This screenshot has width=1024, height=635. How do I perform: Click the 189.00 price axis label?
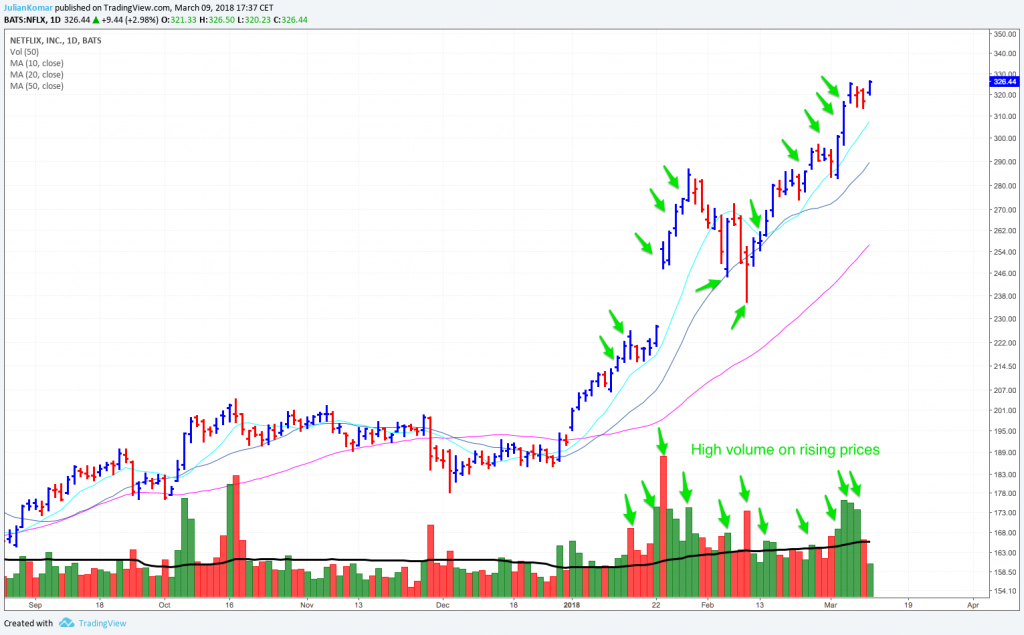1005,452
